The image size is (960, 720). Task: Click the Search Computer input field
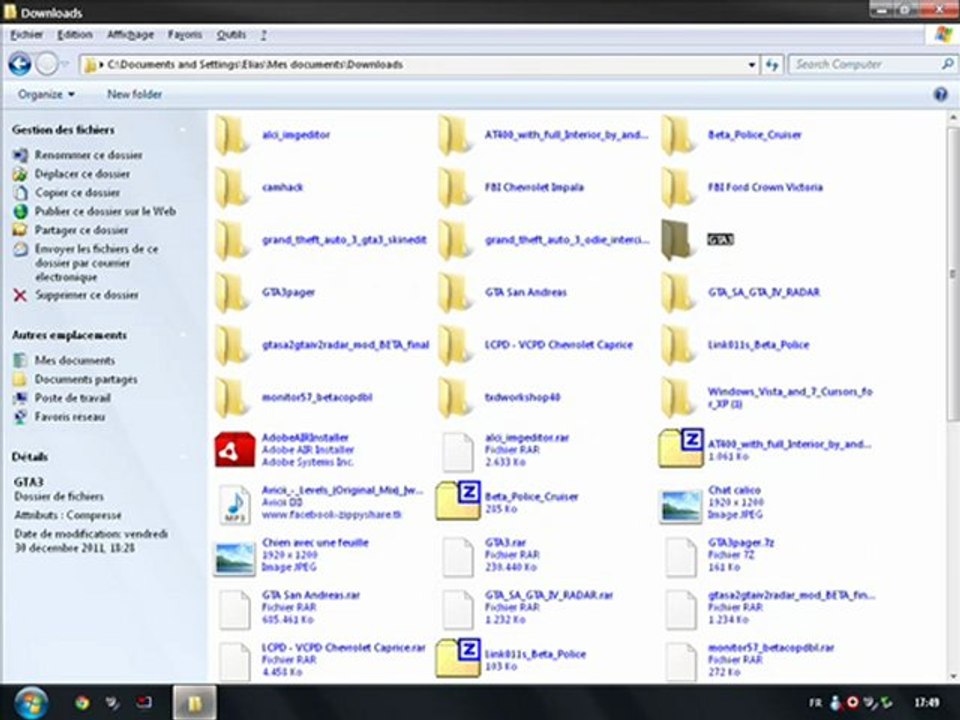point(866,64)
